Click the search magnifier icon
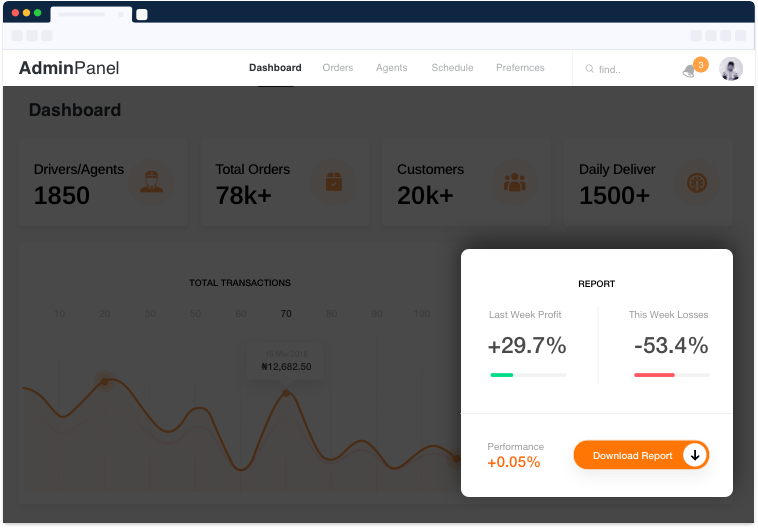 tap(589, 69)
